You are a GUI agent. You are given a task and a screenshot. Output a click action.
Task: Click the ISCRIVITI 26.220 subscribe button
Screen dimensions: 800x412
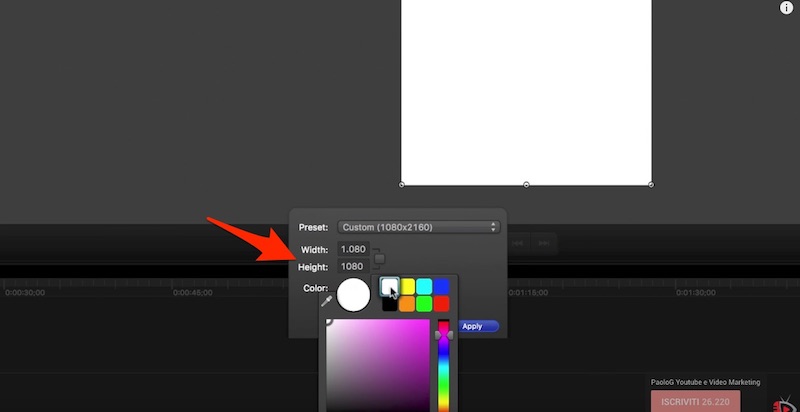point(695,401)
